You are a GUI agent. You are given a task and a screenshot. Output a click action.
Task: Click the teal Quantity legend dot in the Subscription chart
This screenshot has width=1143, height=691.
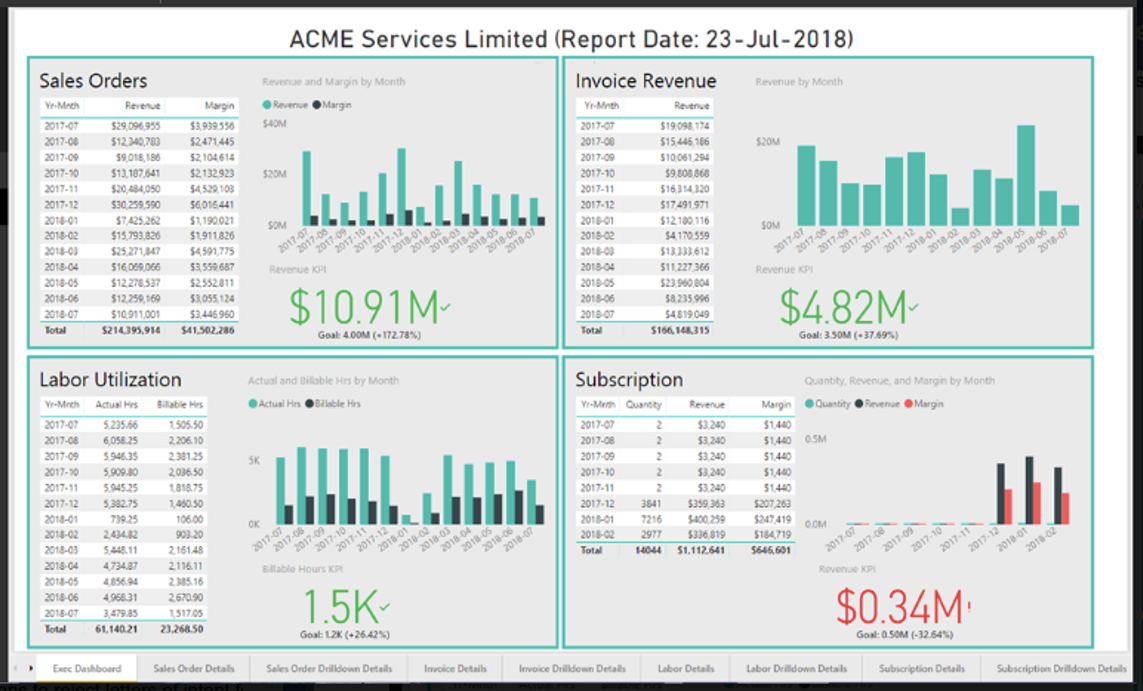pos(809,404)
